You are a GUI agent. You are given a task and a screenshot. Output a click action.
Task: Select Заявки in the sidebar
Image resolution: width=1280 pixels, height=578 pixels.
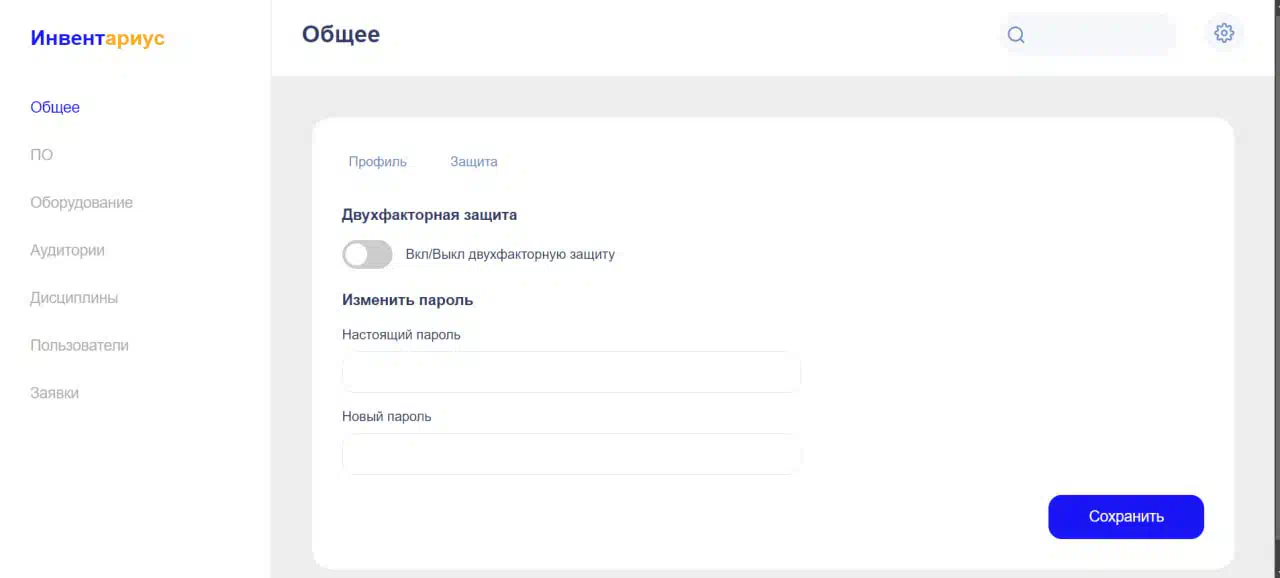pos(54,393)
